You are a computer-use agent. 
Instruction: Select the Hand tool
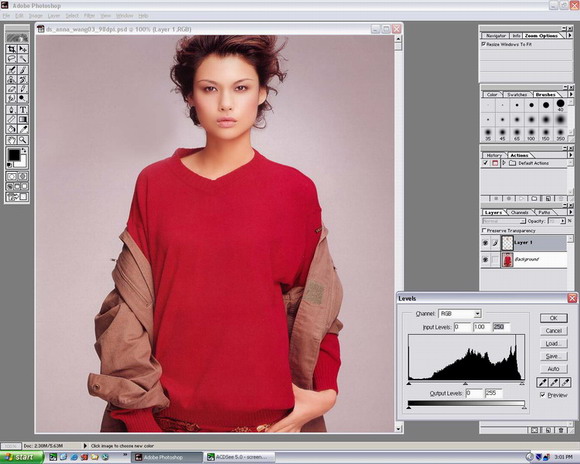click(11, 140)
